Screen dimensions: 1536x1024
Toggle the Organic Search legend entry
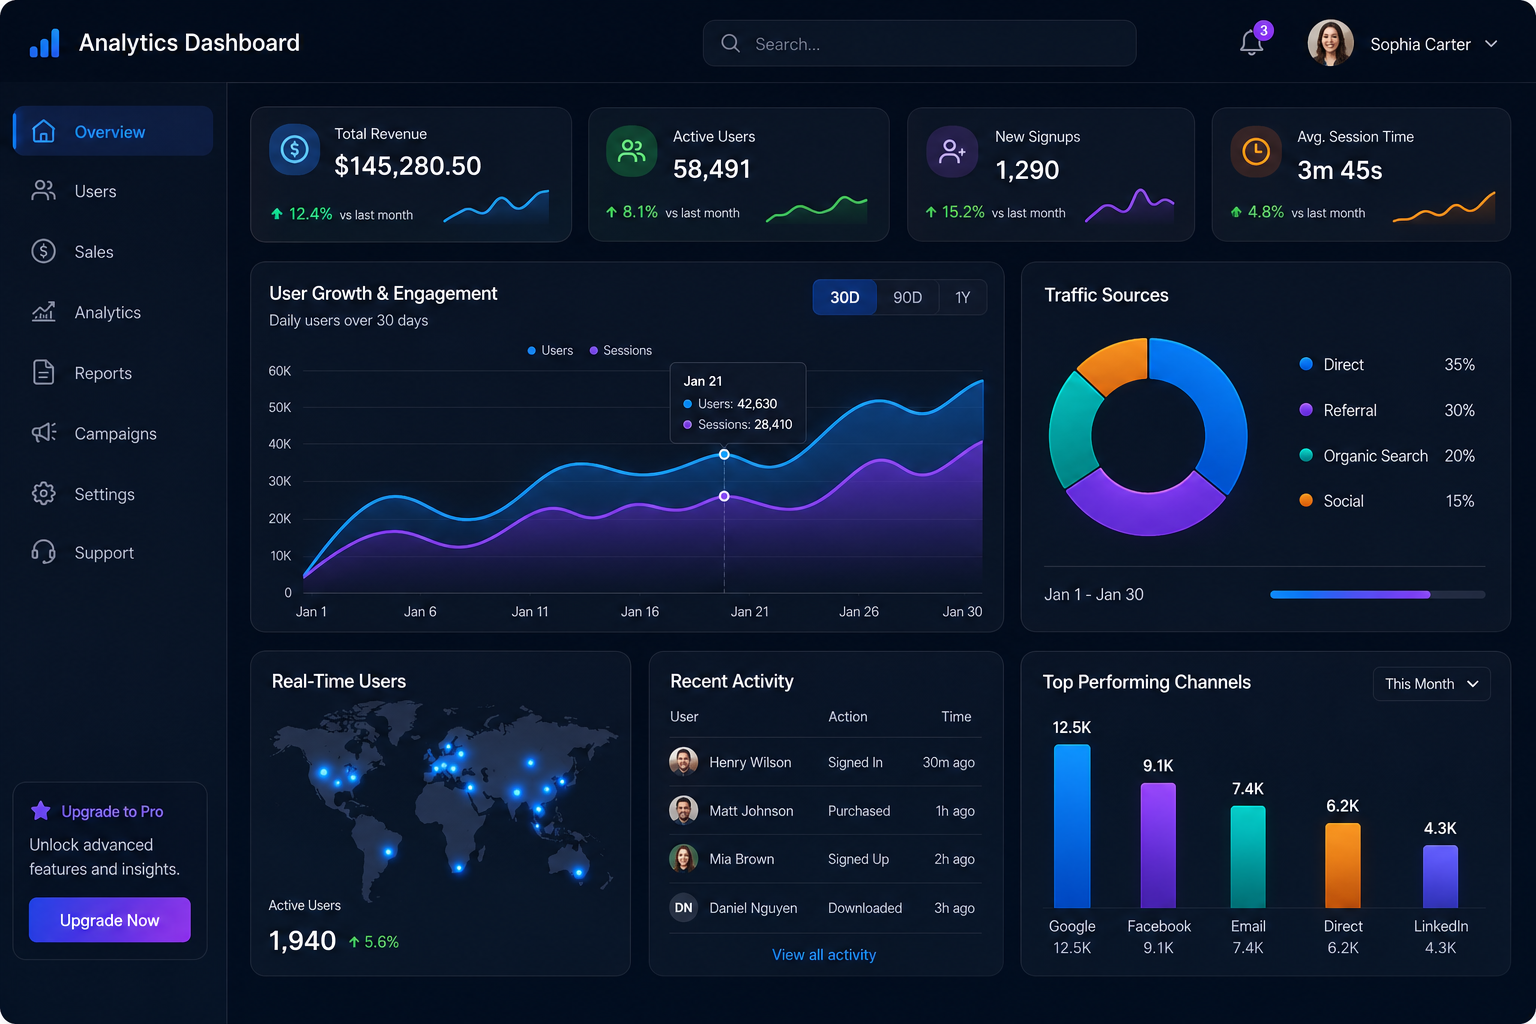coord(1387,455)
